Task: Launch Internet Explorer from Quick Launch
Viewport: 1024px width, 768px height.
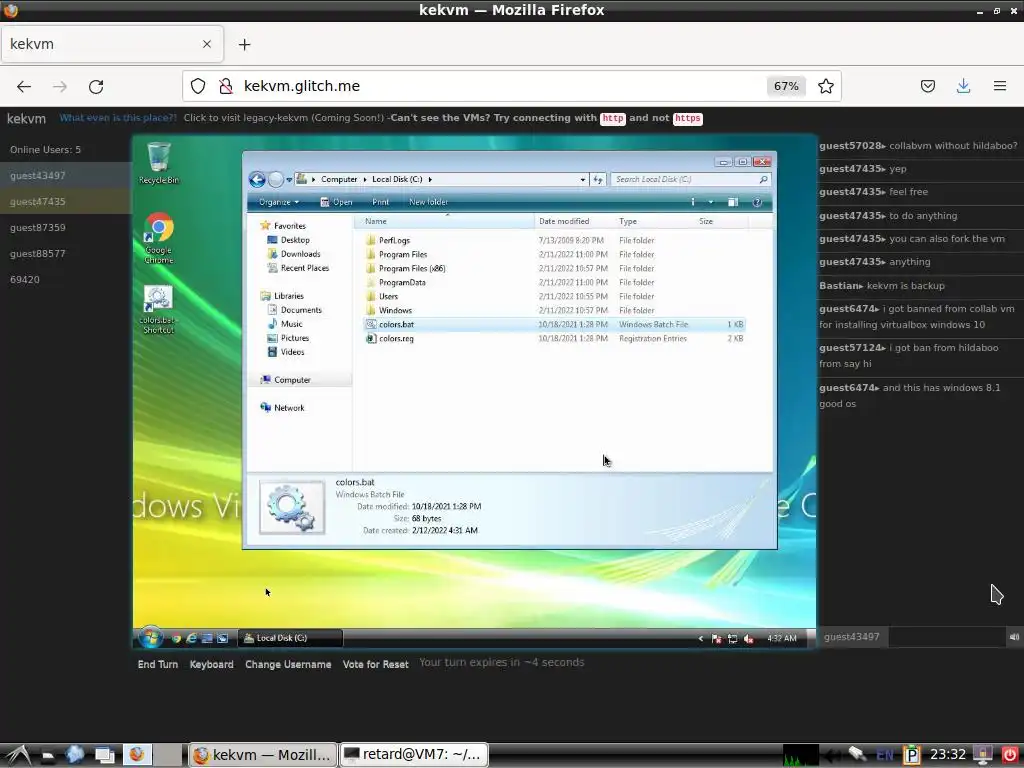Action: 191,638
